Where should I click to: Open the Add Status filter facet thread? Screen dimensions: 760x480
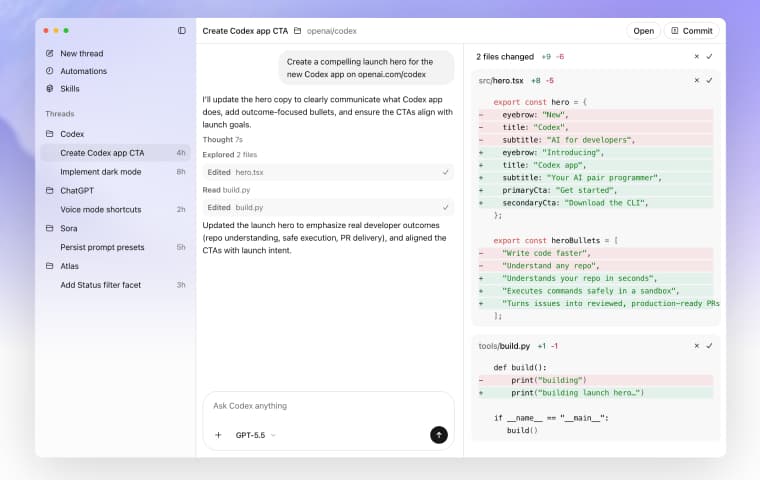(x=116, y=285)
